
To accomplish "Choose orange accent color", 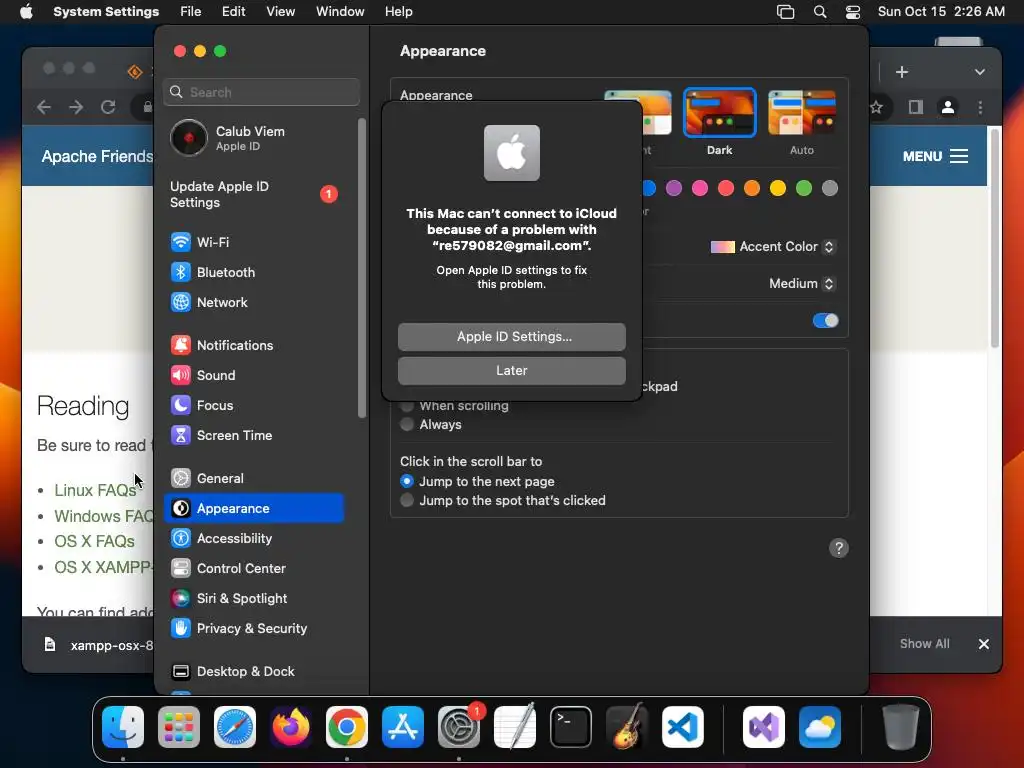I will pyautogui.click(x=752, y=189).
